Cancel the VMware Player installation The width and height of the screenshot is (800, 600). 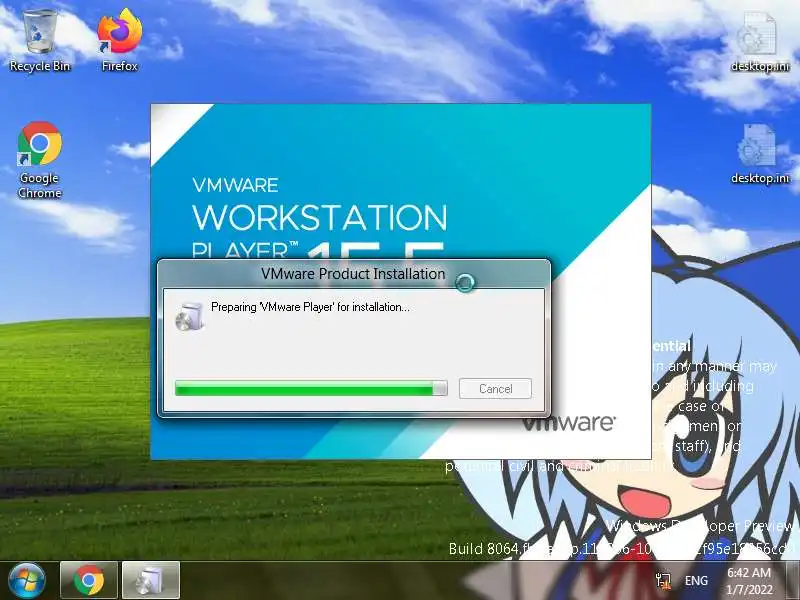tap(495, 389)
